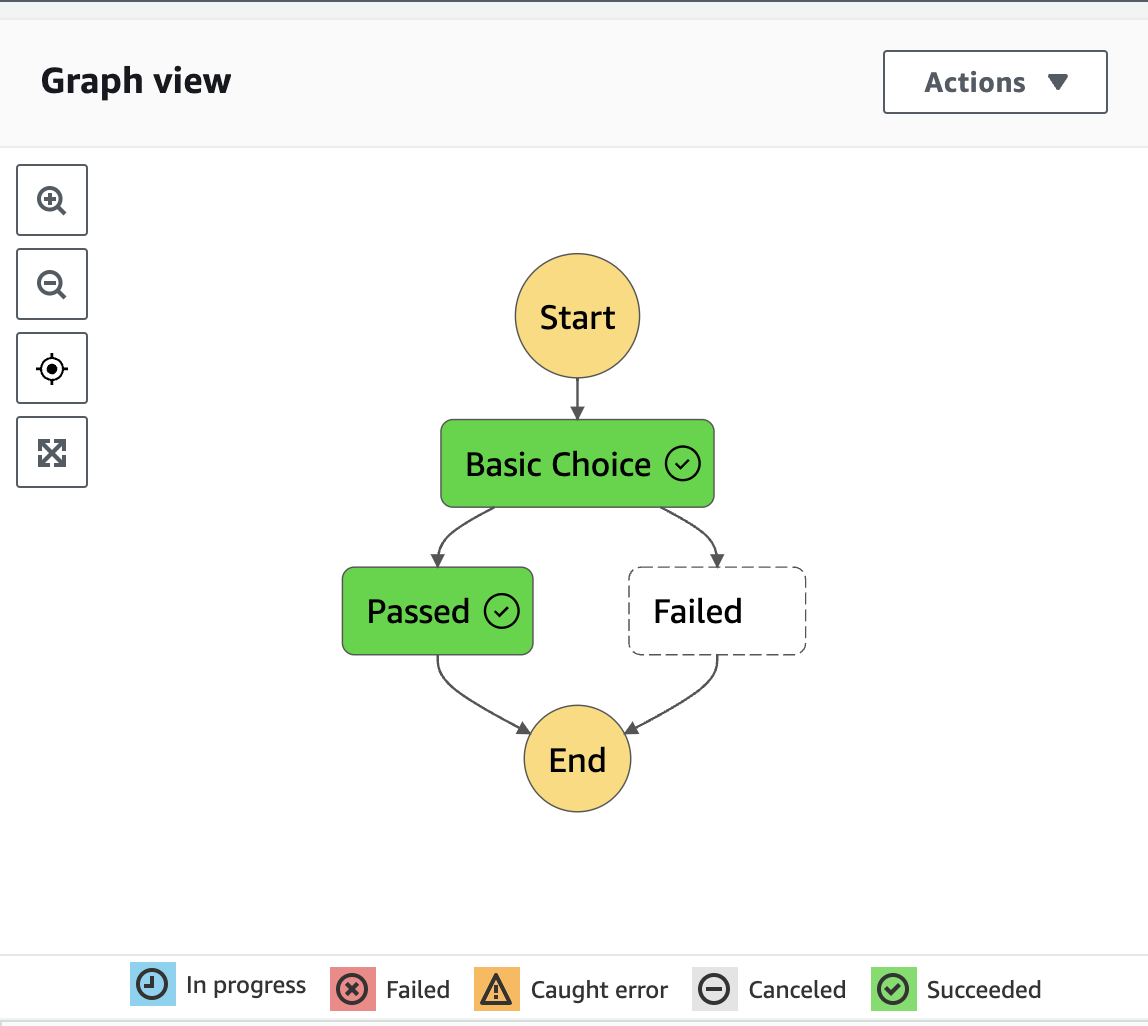
Task: Click the Start circle node
Action: (x=577, y=317)
